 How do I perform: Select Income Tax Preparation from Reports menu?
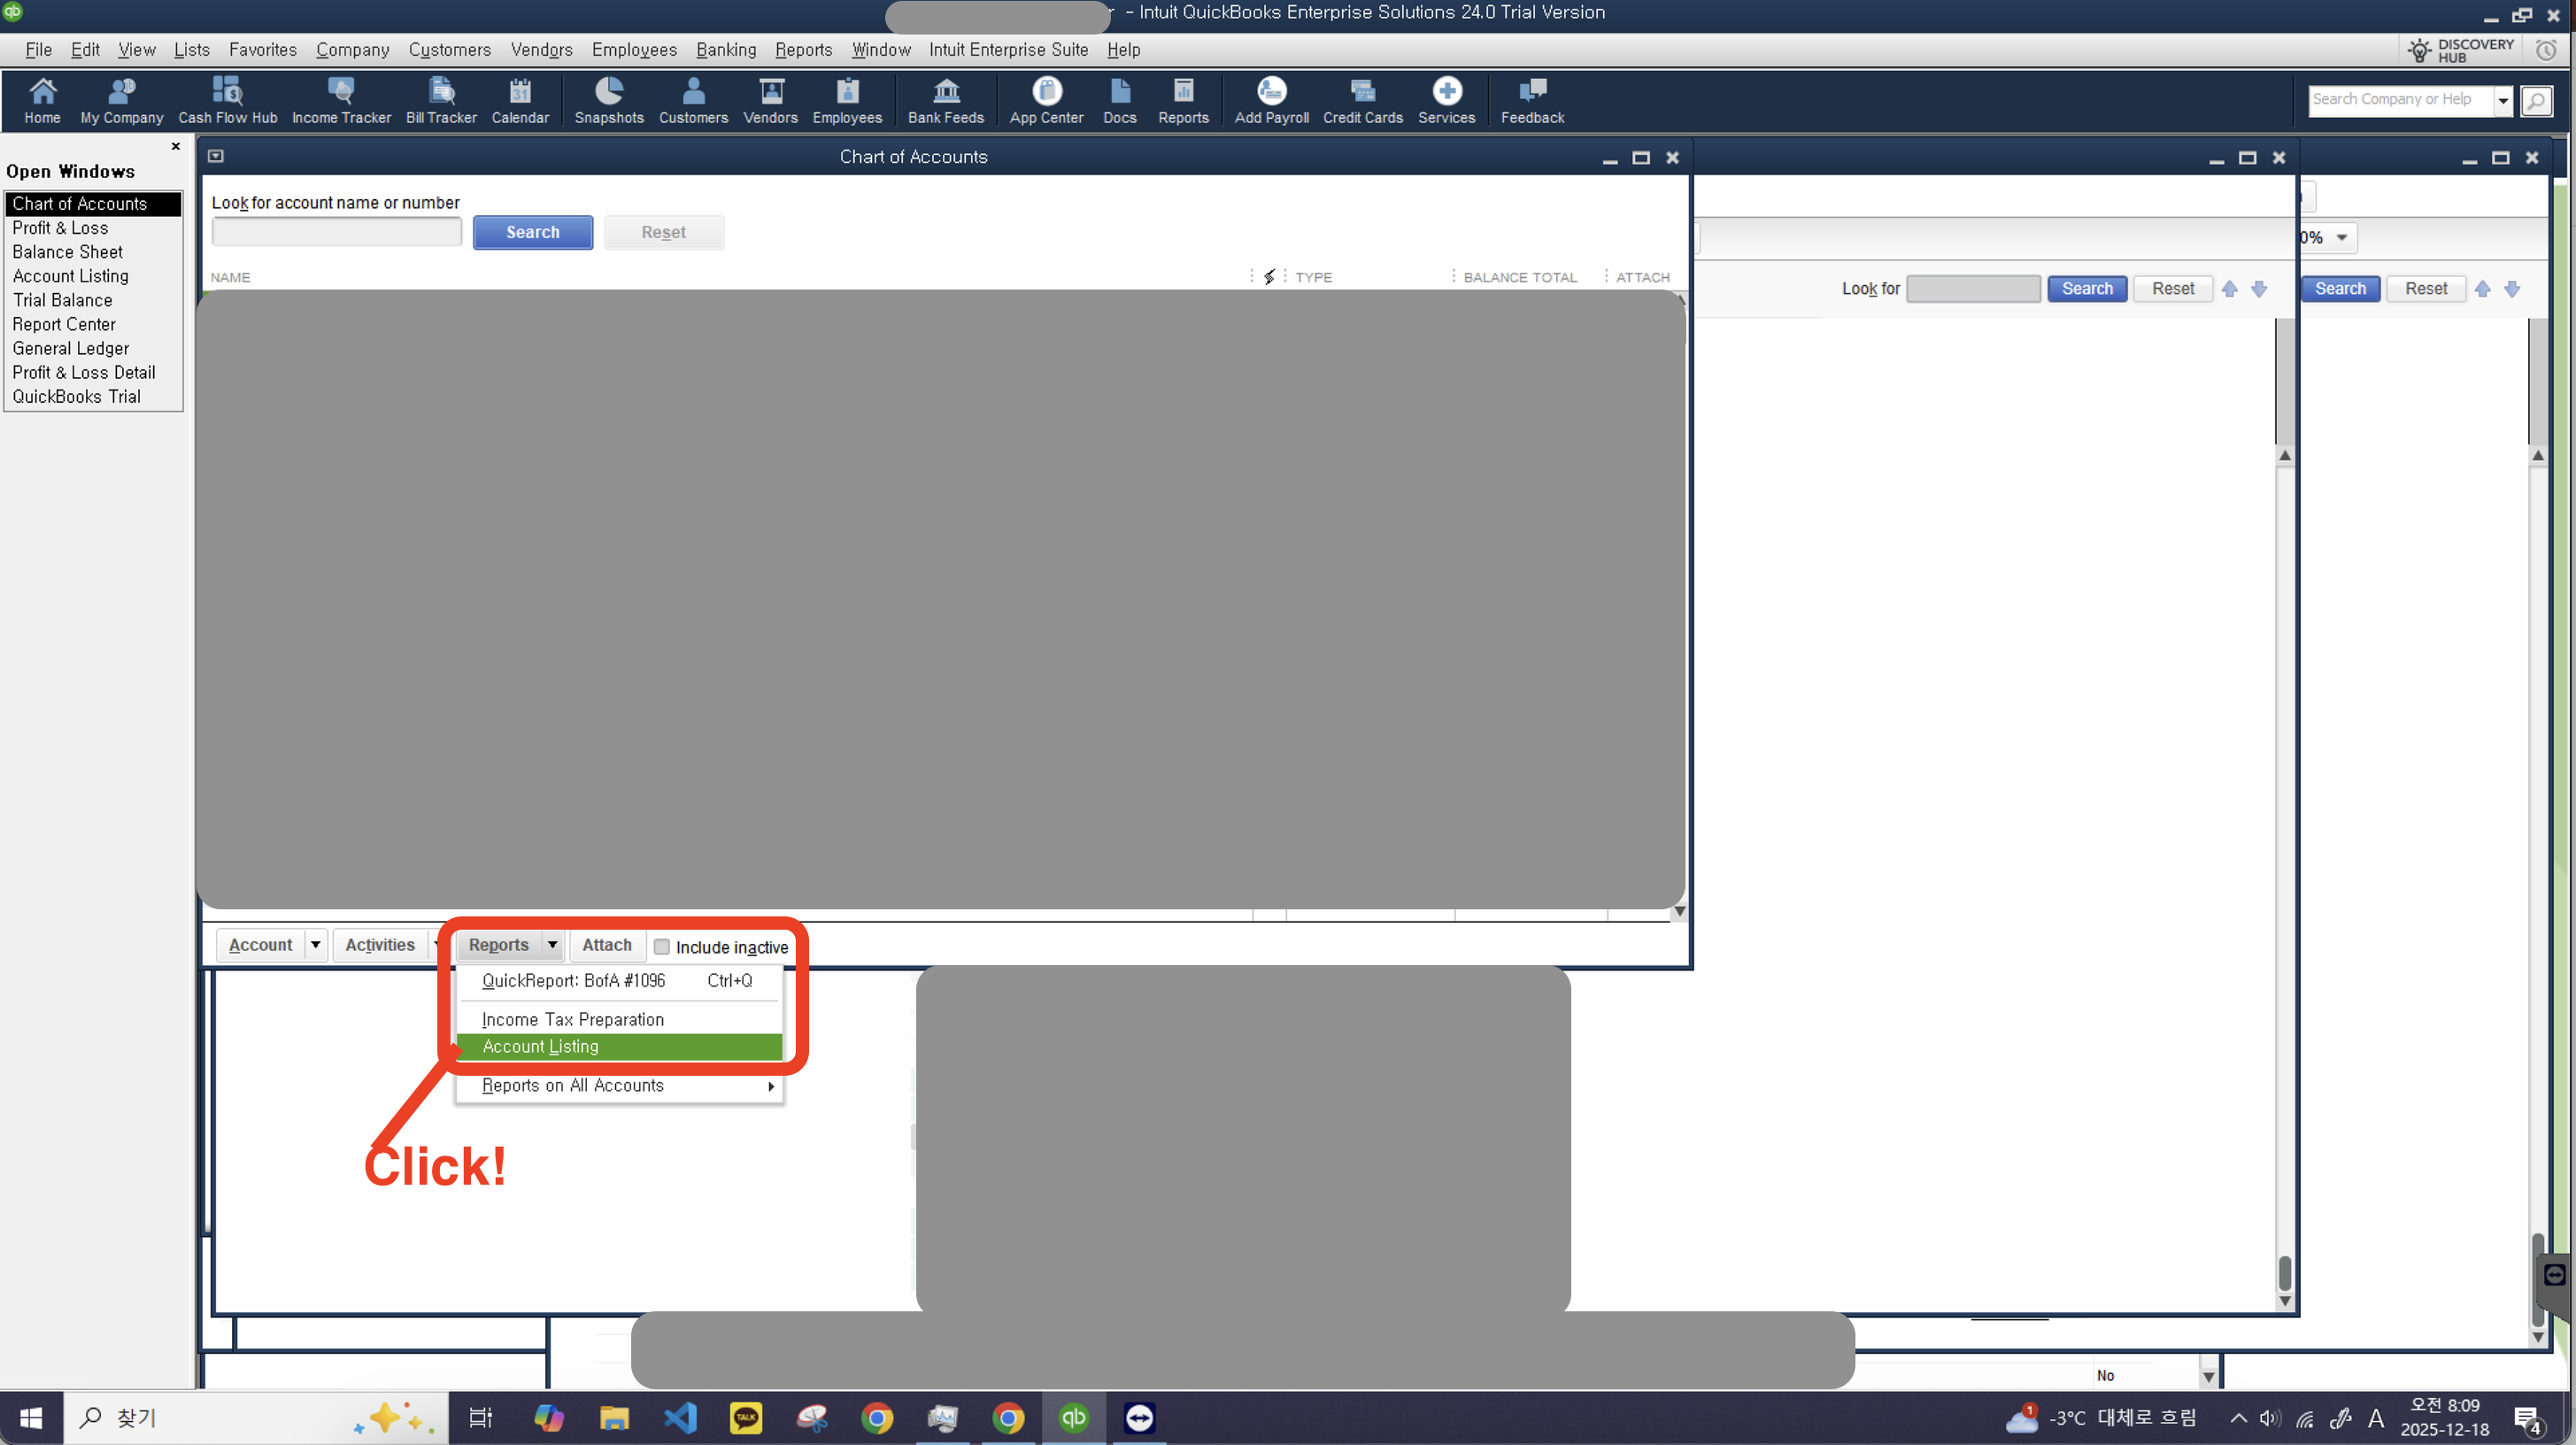click(x=572, y=1019)
